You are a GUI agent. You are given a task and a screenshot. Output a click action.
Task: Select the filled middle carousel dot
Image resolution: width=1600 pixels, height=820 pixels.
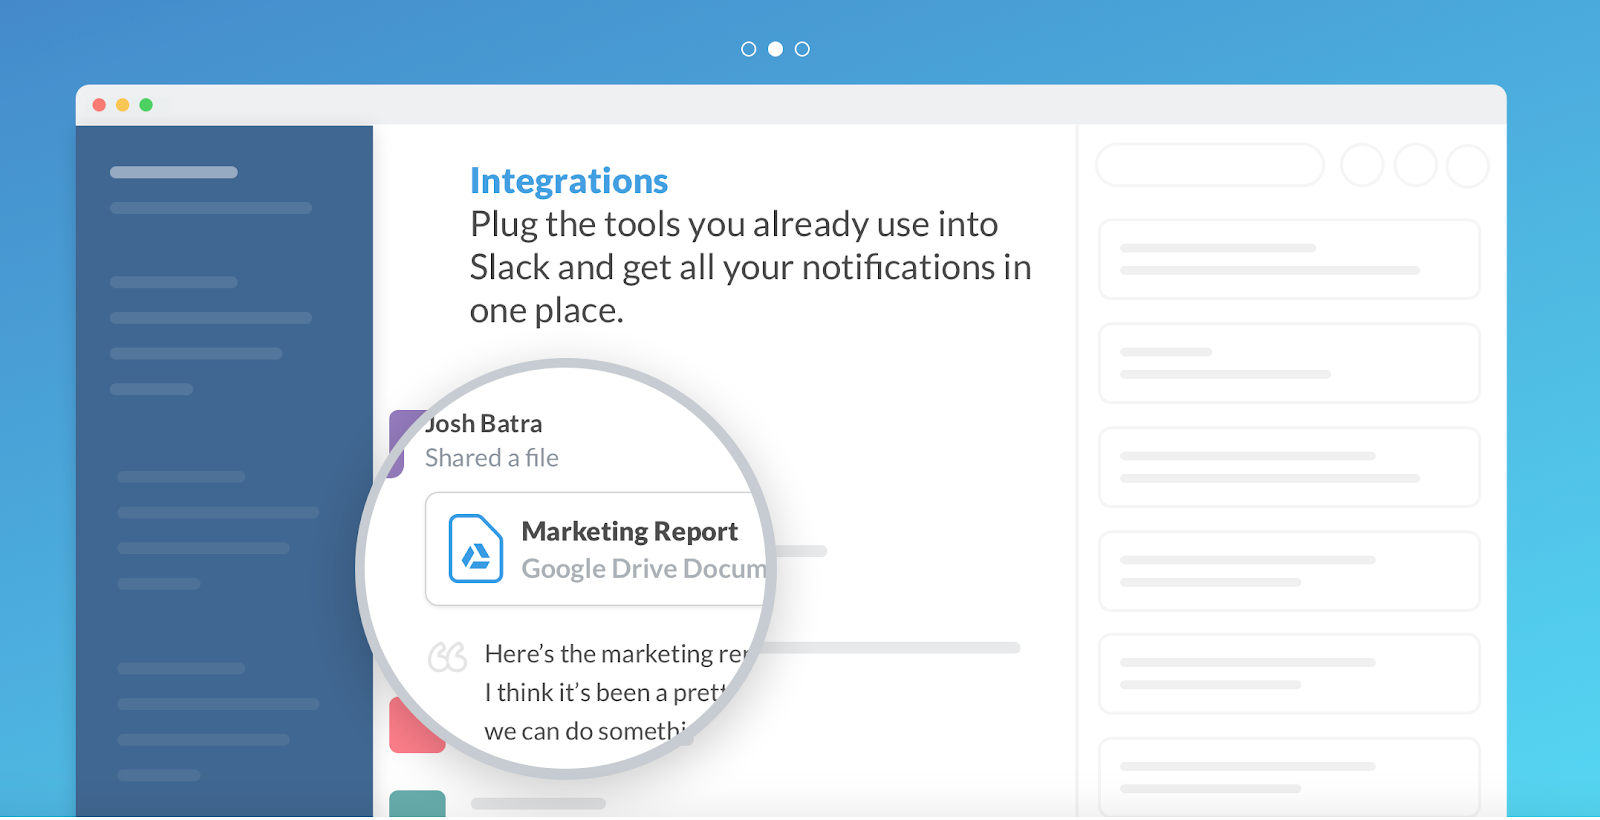click(x=775, y=49)
